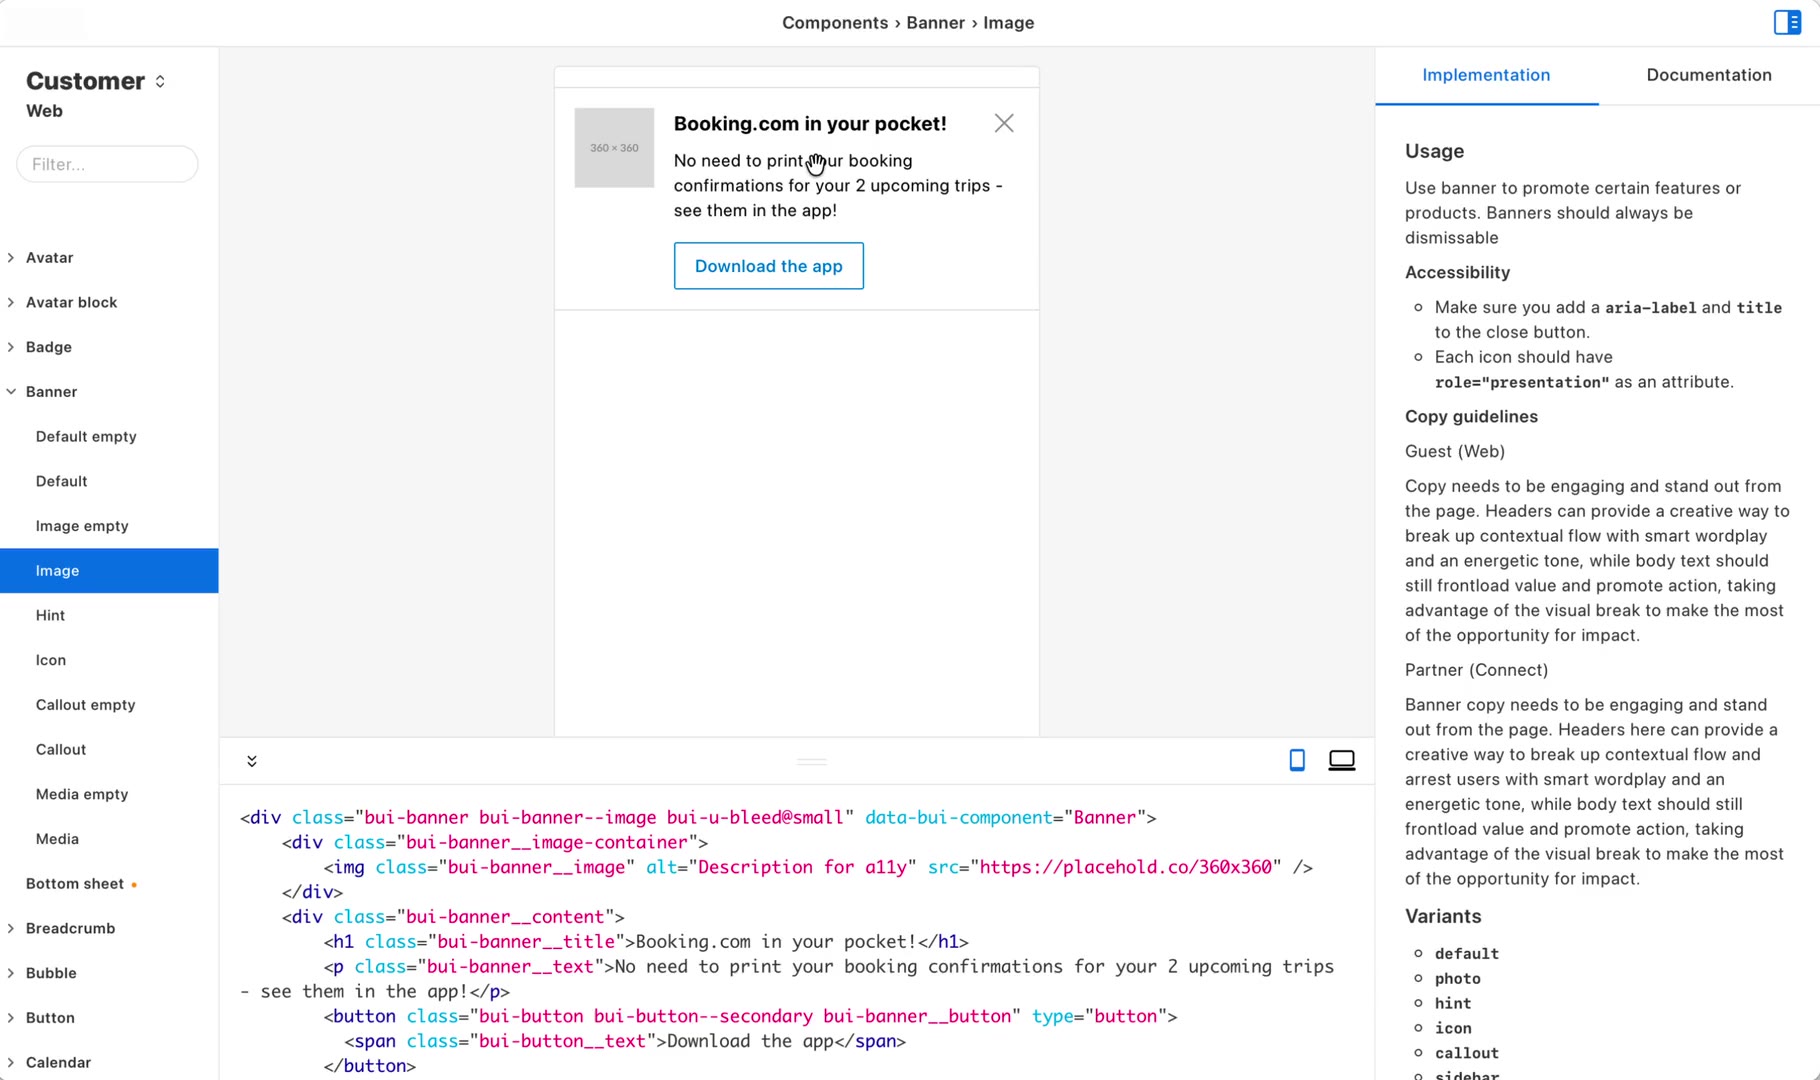
Task: Expand the Calendar tree group
Action: [x=58, y=1062]
